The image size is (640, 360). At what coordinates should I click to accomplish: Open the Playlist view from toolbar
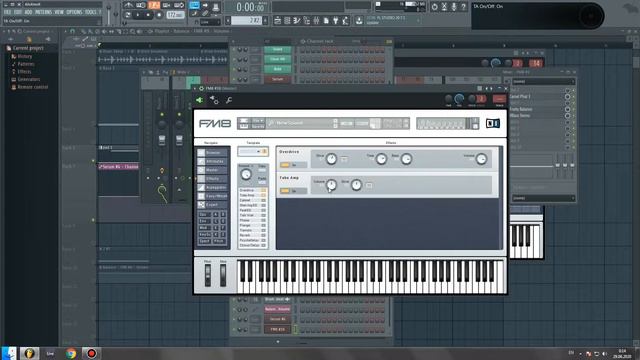pyautogui.click(x=278, y=20)
